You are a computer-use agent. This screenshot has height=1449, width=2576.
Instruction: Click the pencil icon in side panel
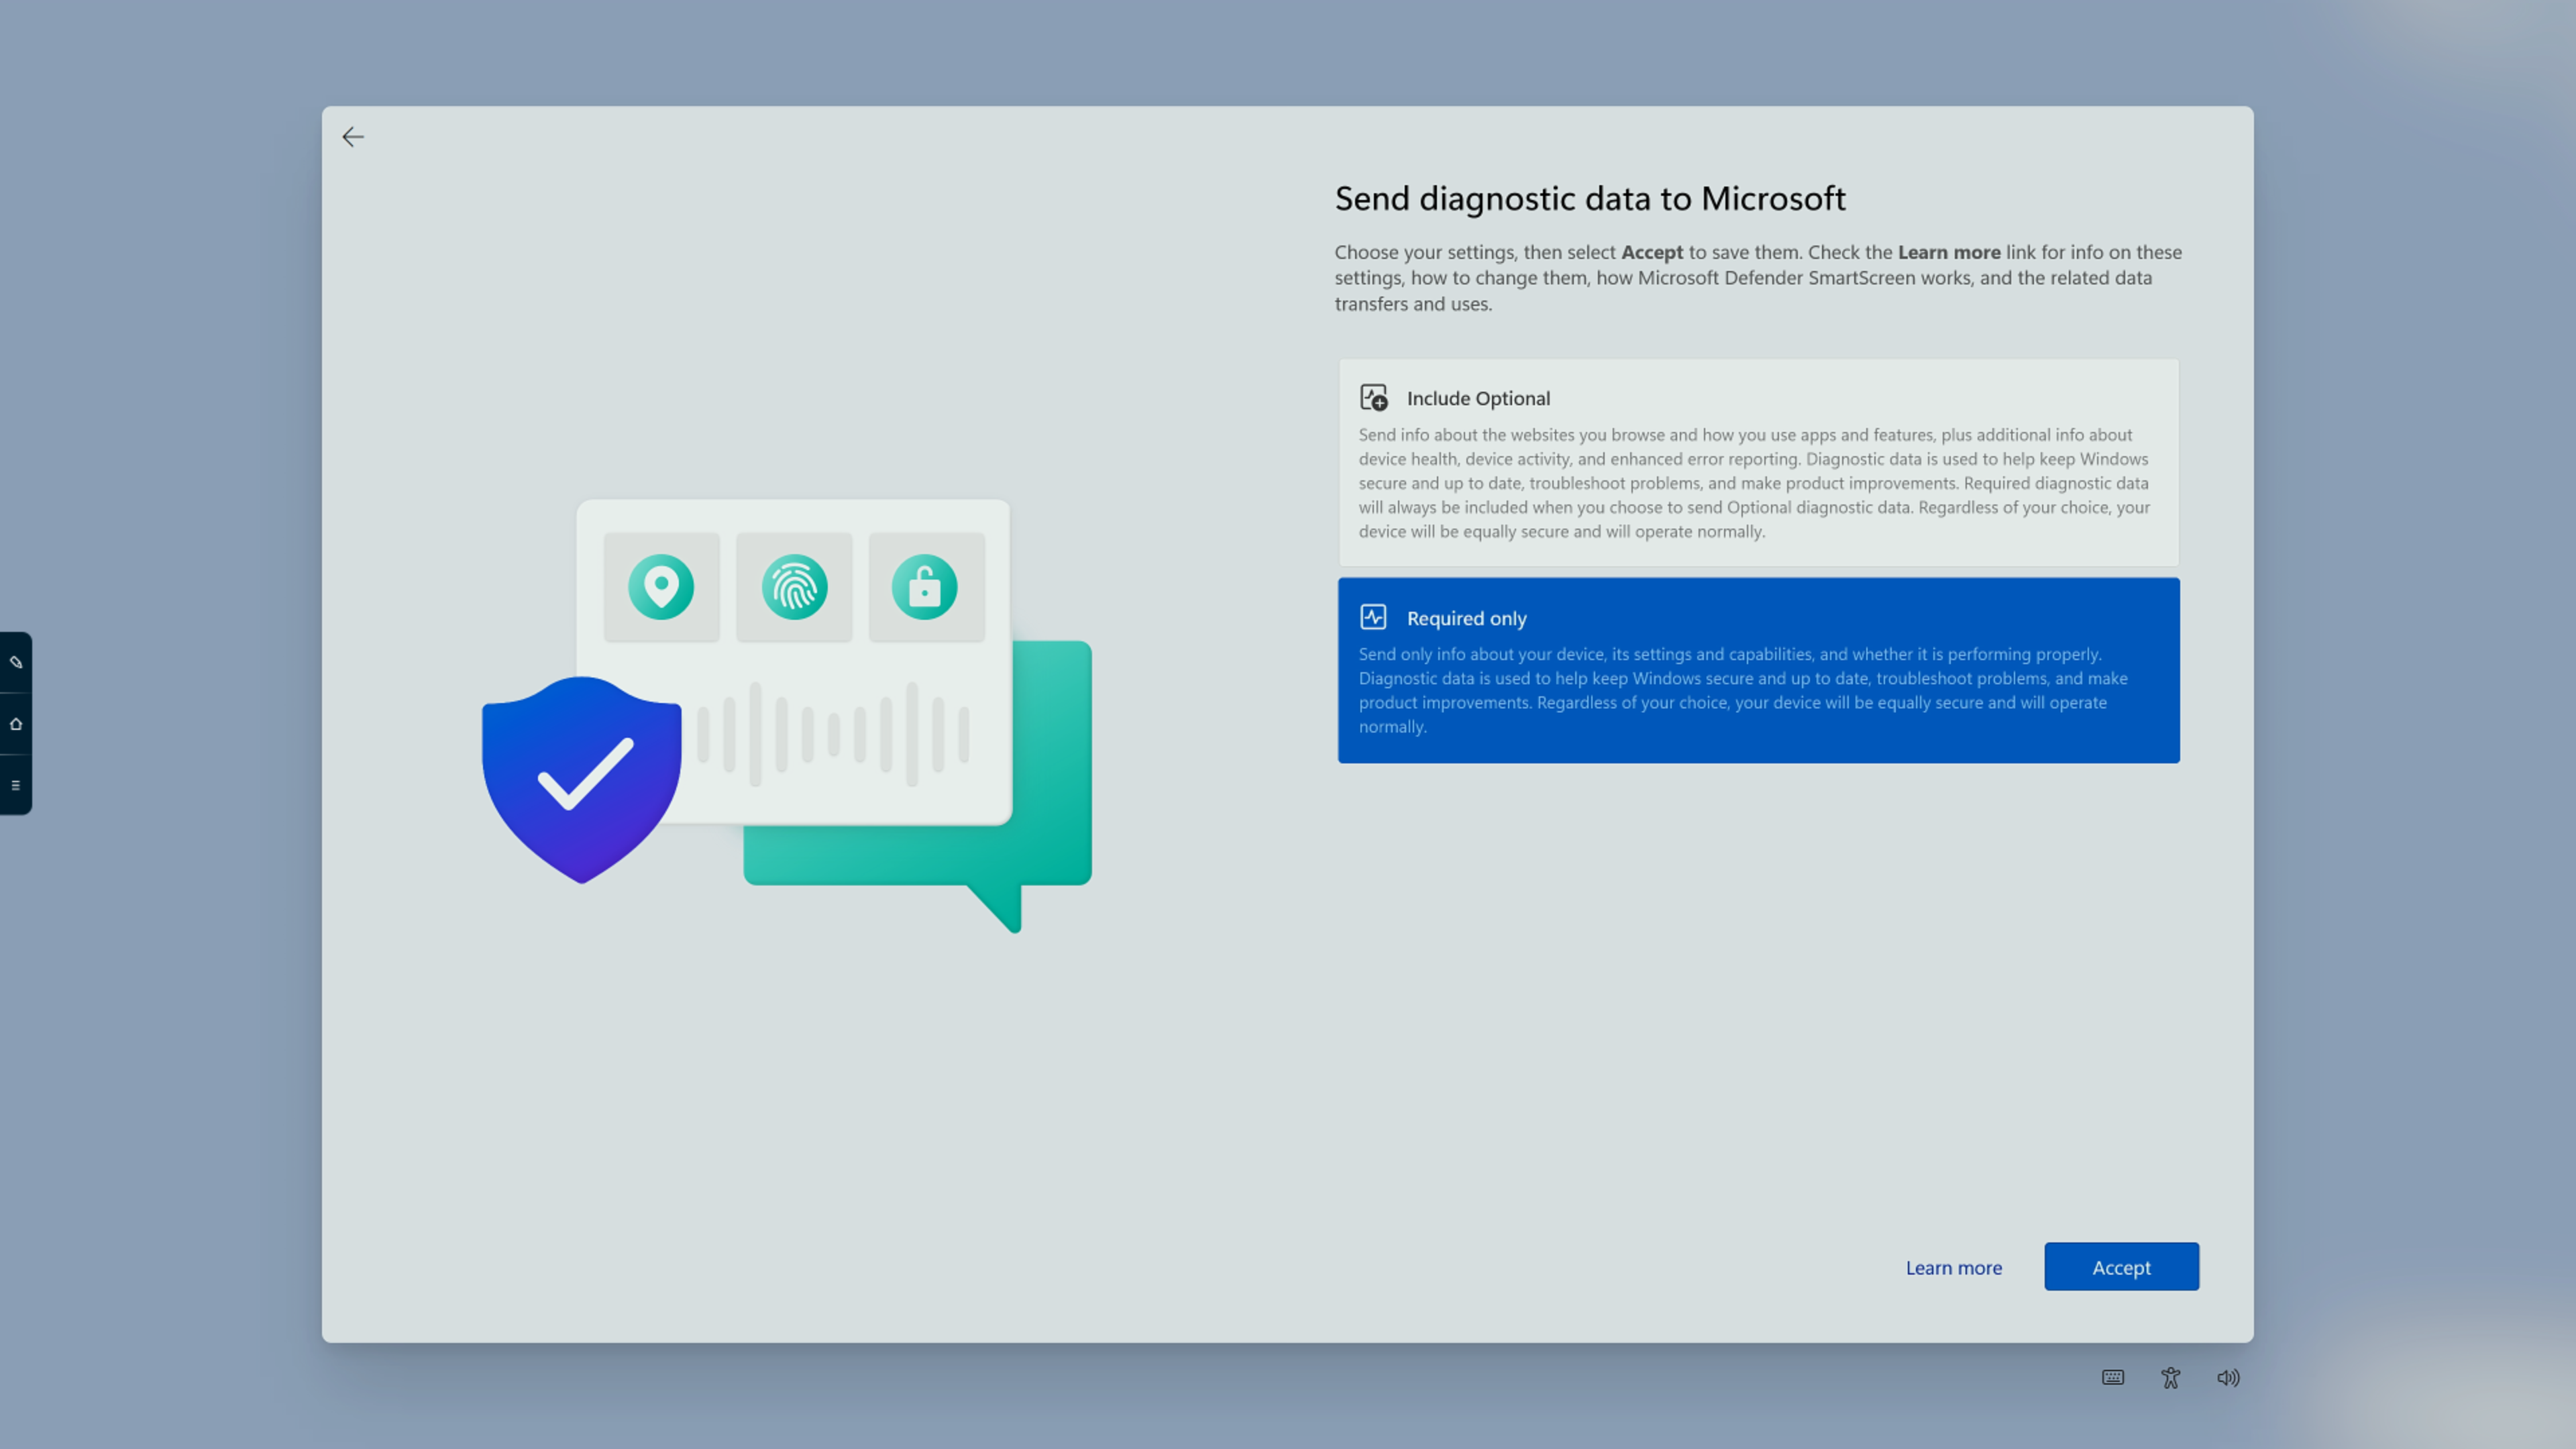click(16, 662)
